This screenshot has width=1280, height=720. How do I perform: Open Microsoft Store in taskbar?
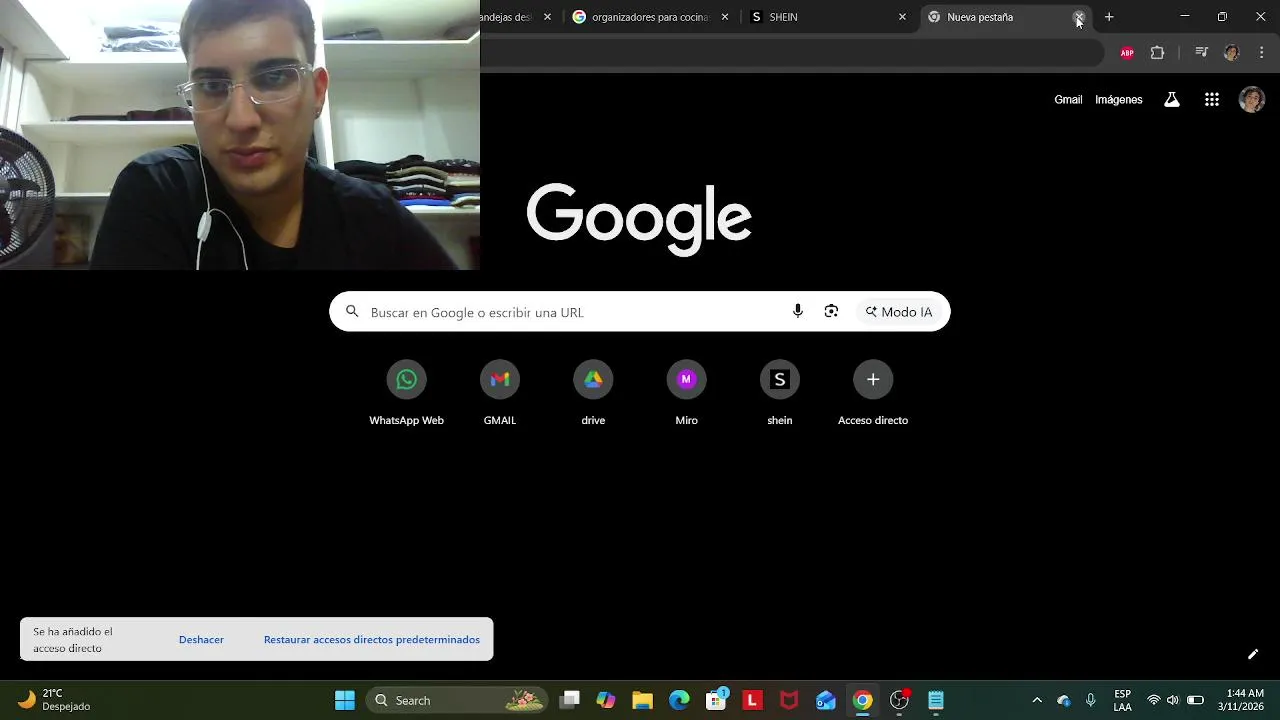pyautogui.click(x=716, y=700)
